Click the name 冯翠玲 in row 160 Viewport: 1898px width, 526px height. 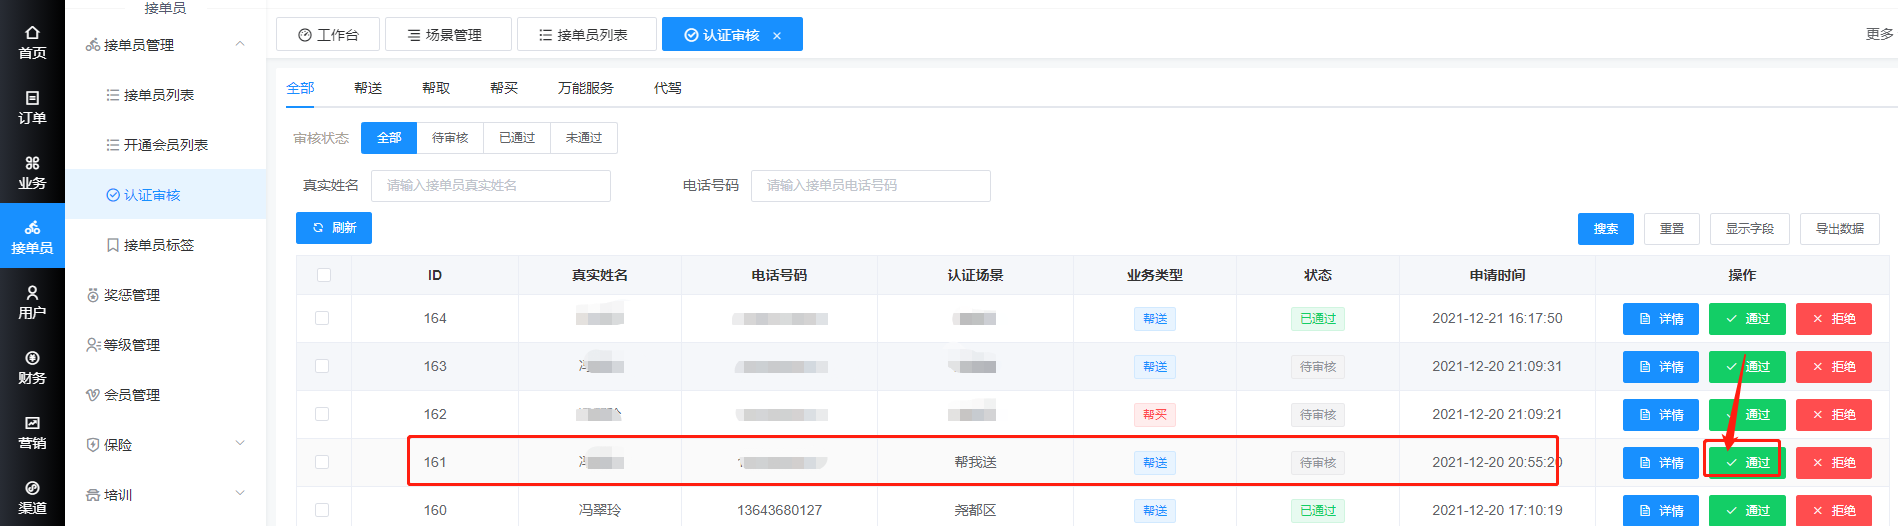tap(600, 510)
